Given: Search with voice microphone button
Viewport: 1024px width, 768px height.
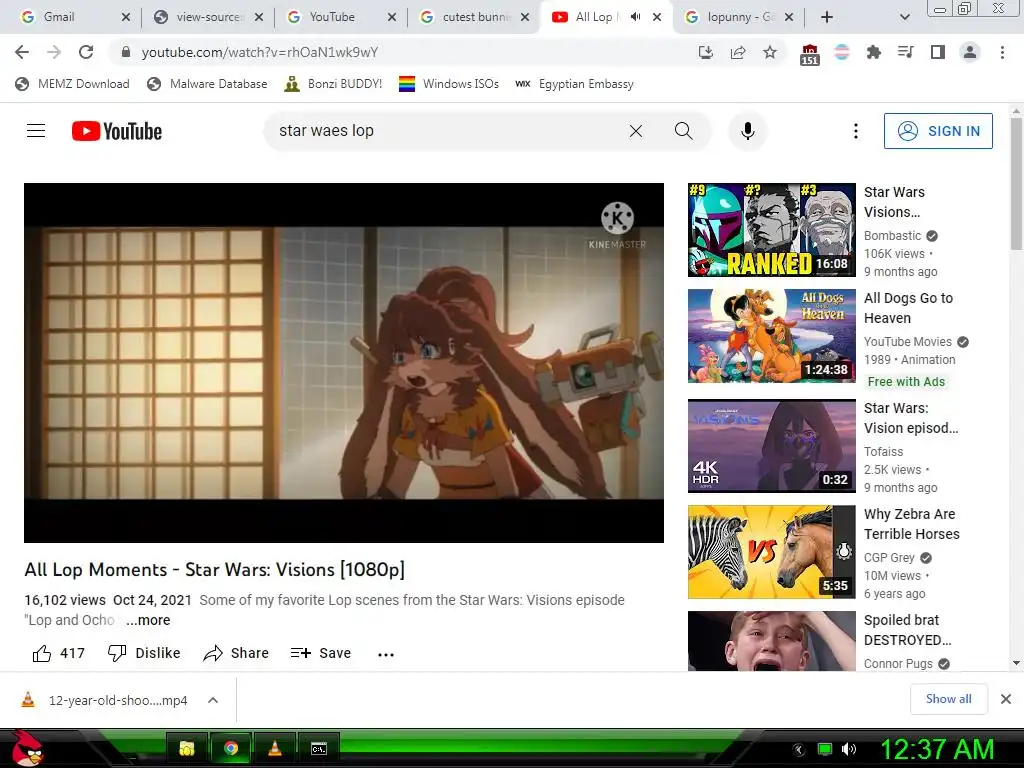Looking at the screenshot, I should 748,131.
